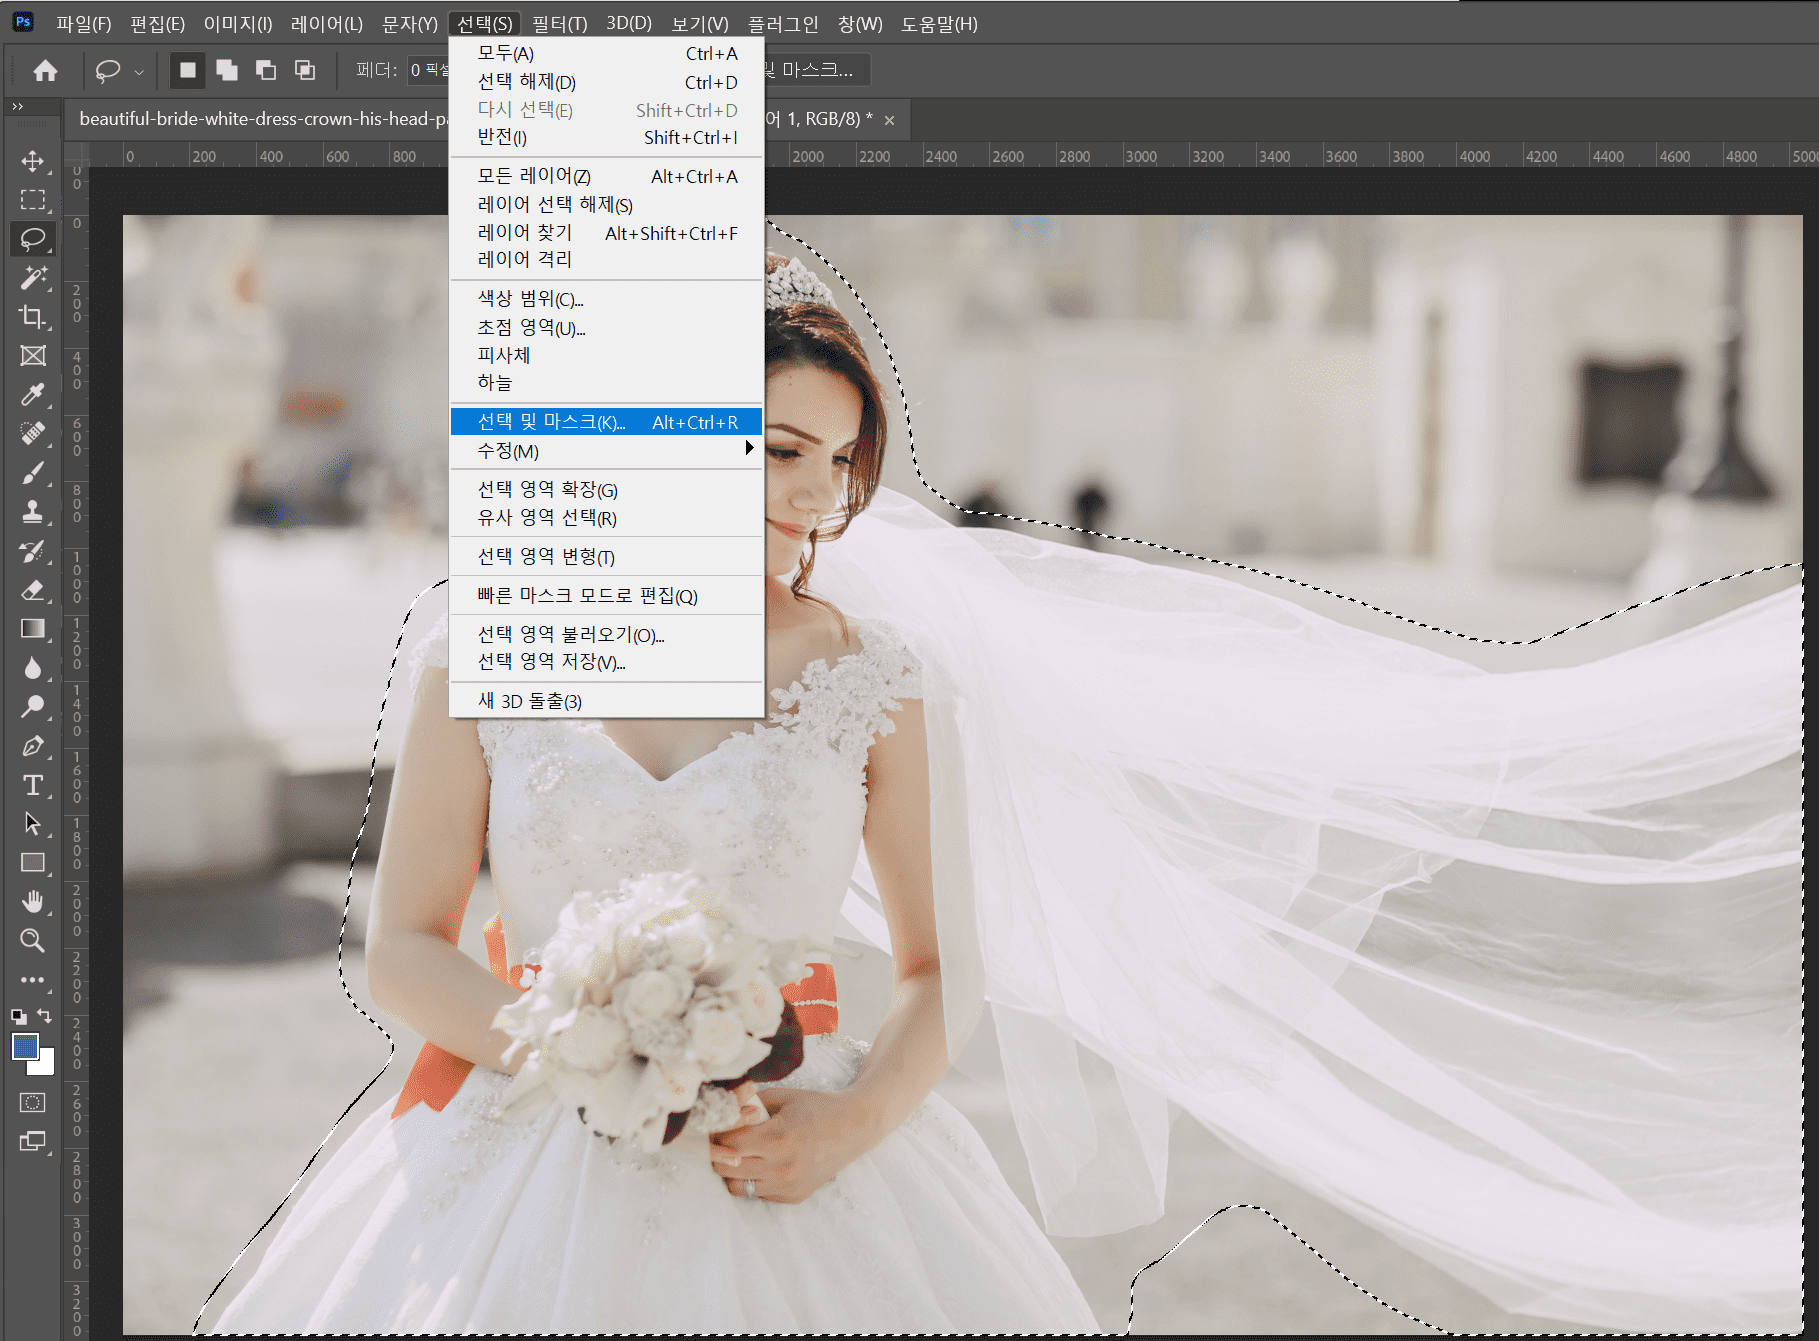Select the Gradient tool
Image resolution: width=1819 pixels, height=1341 pixels.
point(33,629)
